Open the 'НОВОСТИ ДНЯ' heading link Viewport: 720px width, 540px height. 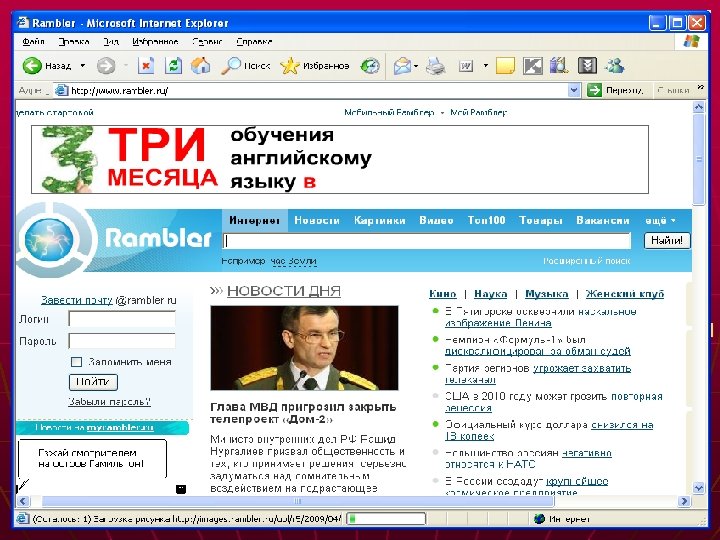(x=284, y=291)
